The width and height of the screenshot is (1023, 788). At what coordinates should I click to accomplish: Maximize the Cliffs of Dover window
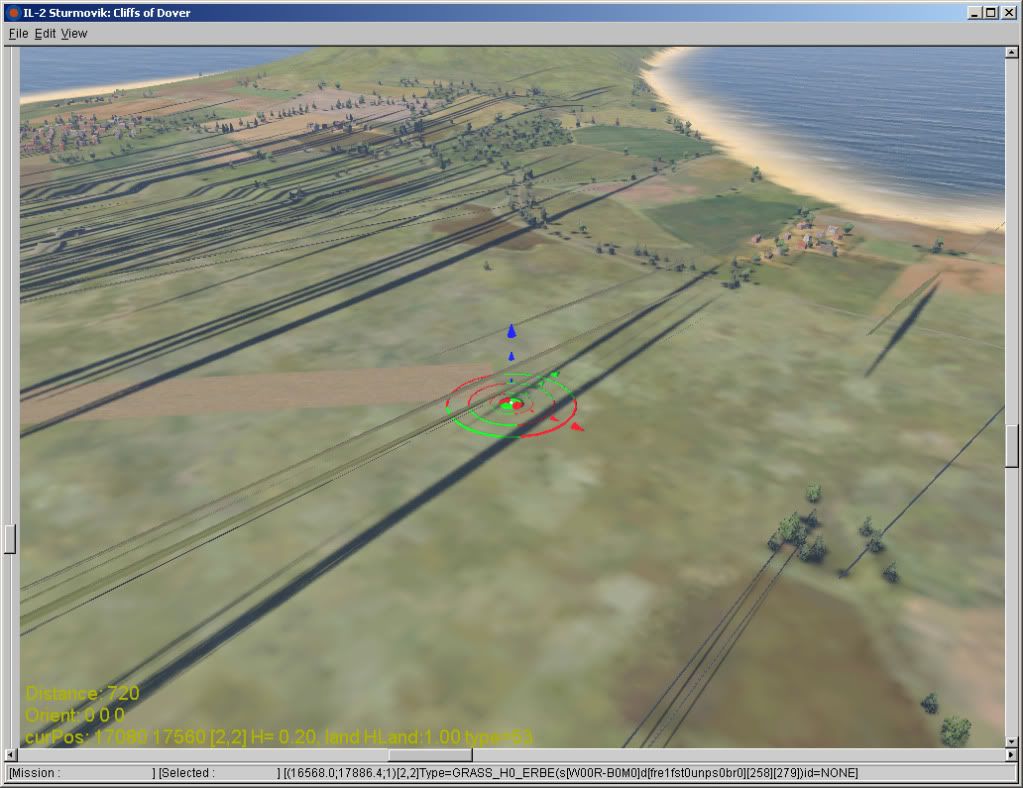tap(990, 12)
